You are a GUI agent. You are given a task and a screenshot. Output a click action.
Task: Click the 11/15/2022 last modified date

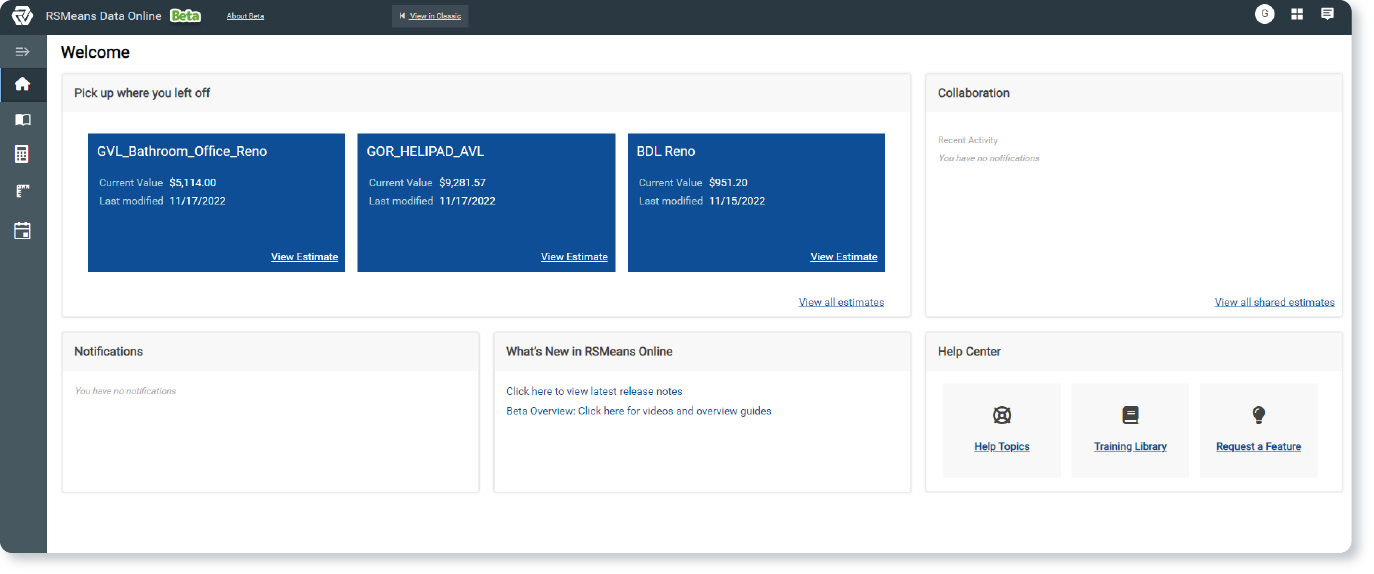pyautogui.click(x=737, y=201)
